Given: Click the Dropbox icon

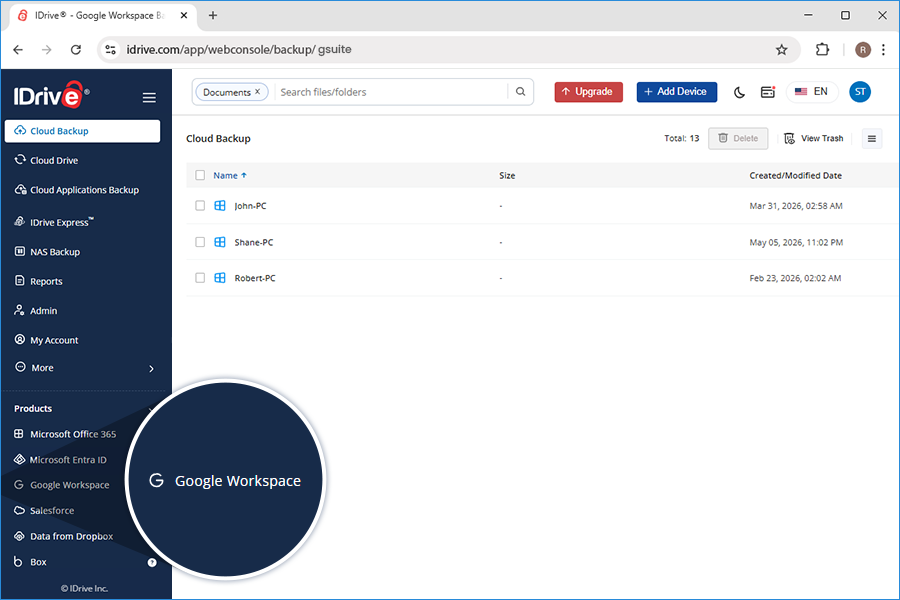Looking at the screenshot, I should 20,536.
